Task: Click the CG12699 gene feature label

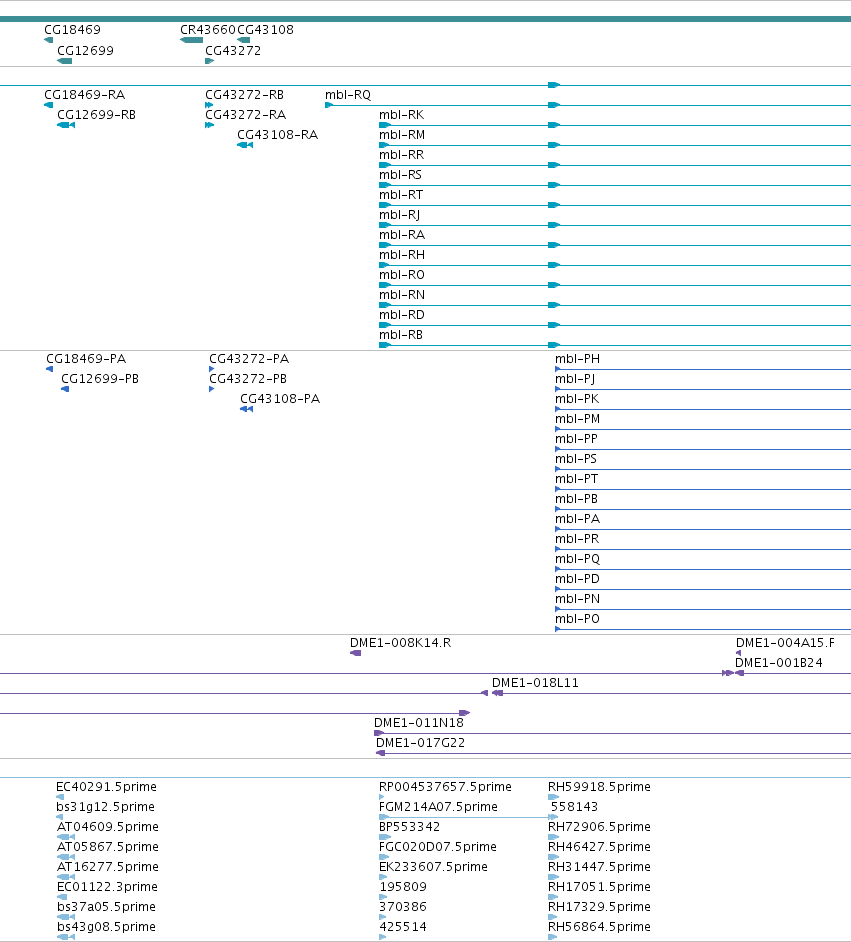Action: (85, 50)
